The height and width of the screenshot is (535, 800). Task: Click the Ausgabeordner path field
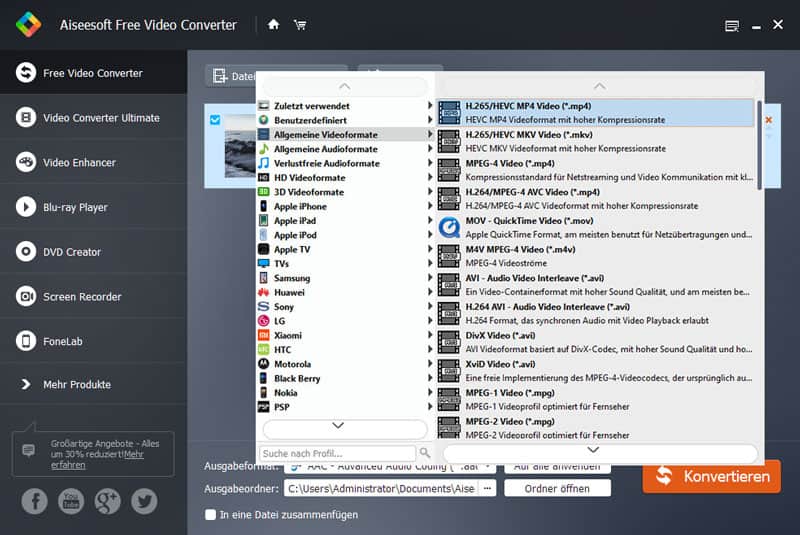[x=382, y=488]
